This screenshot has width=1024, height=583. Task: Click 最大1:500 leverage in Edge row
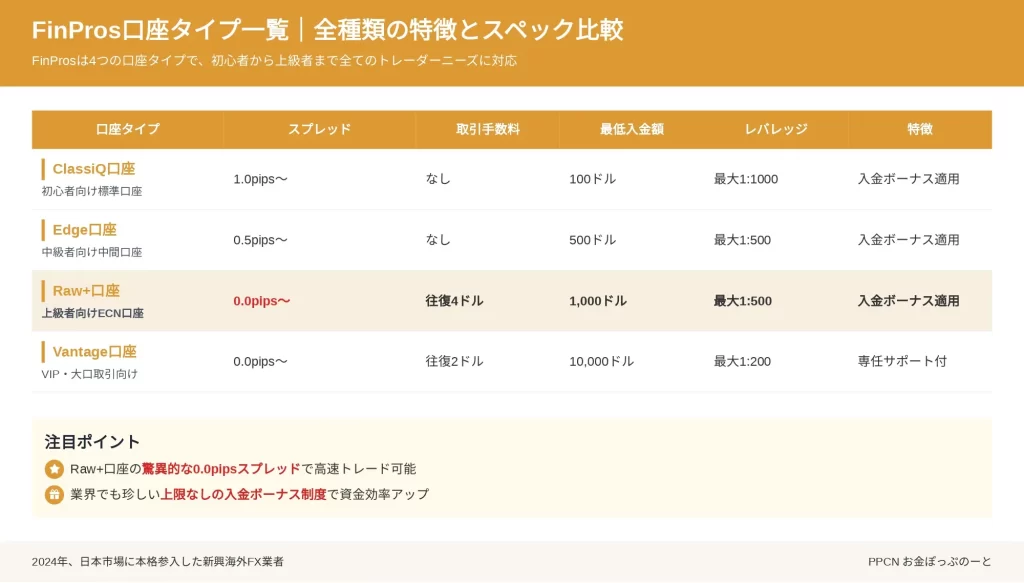743,240
